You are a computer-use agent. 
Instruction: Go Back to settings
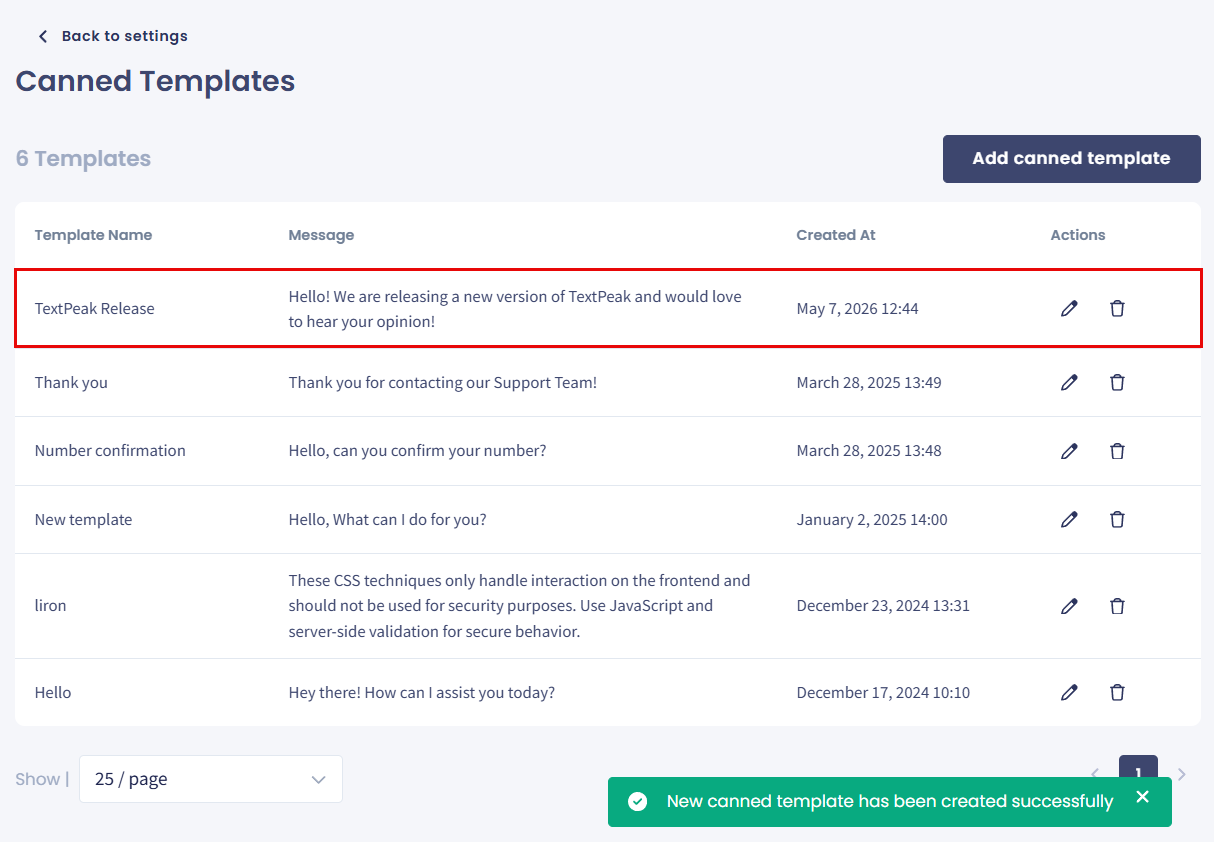pos(112,36)
